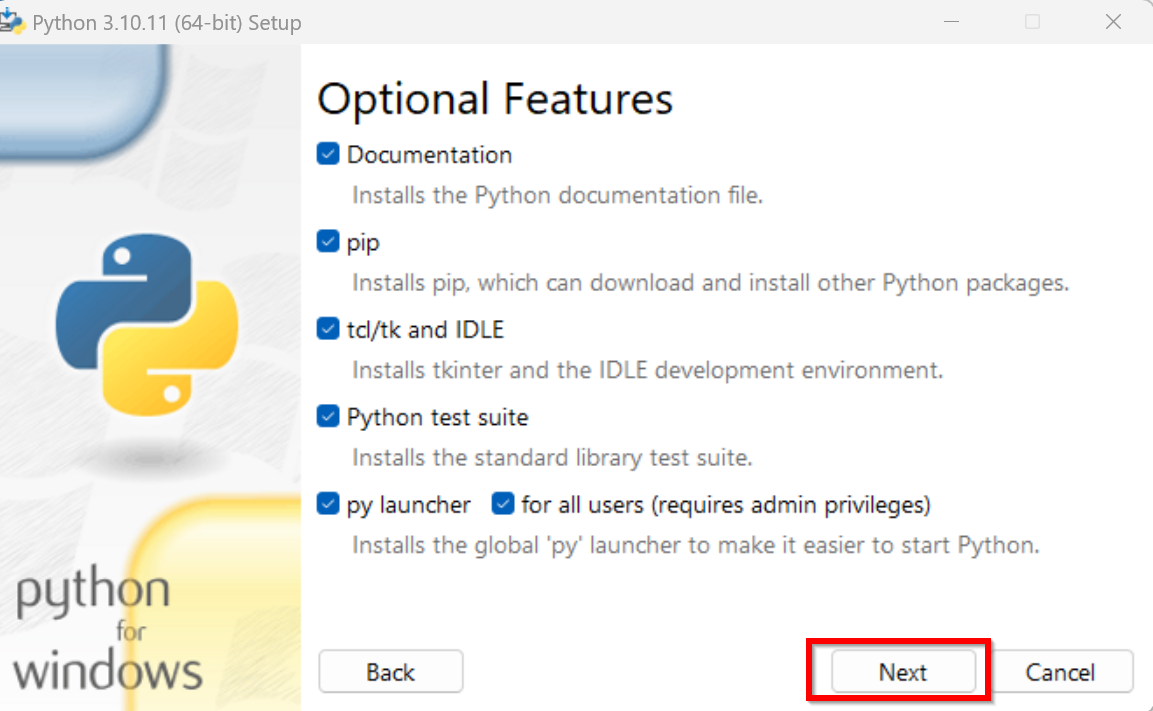Close the Python Setup window
Viewport: 1153px width, 711px height.
click(1113, 22)
